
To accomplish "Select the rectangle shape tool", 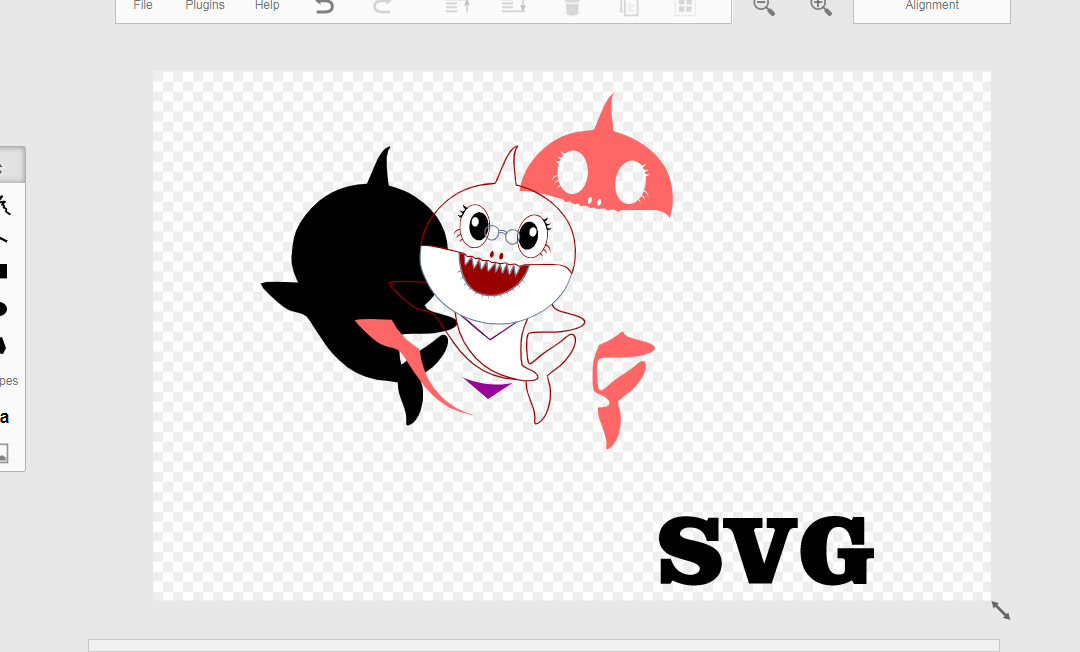I will pyautogui.click(x=3, y=271).
